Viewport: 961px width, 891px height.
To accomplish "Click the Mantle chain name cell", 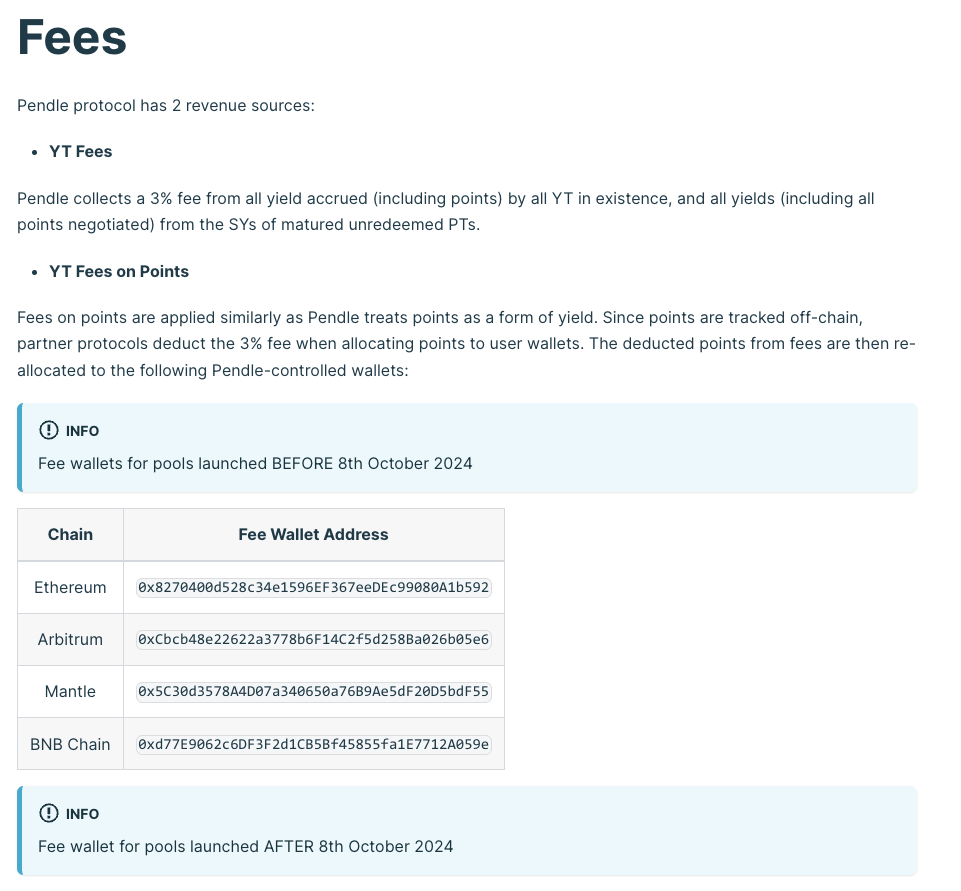I will (x=70, y=691).
